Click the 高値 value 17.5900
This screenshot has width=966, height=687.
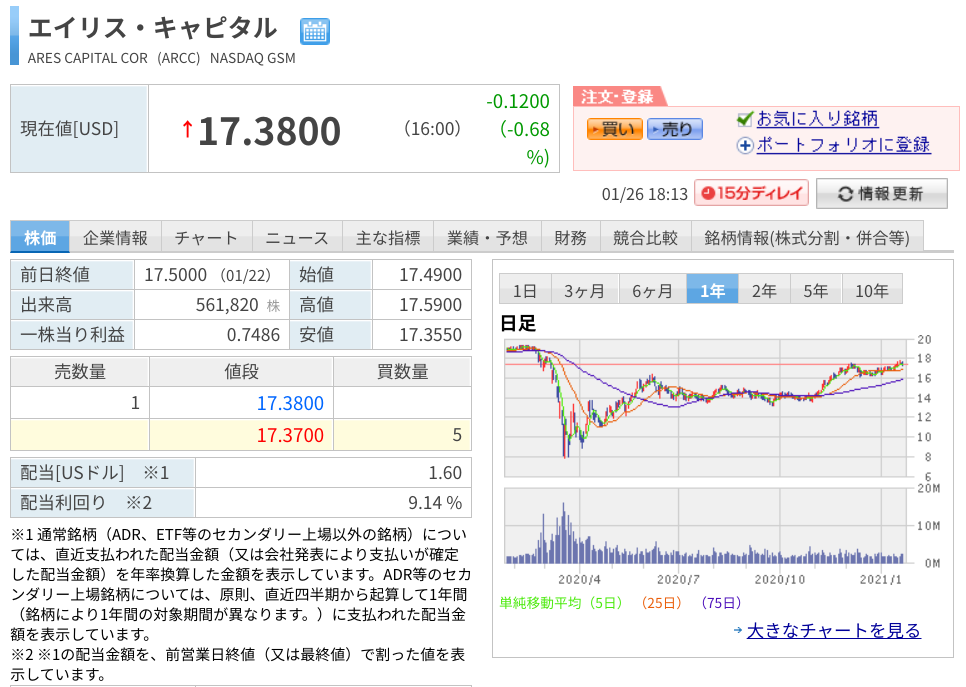click(x=431, y=304)
